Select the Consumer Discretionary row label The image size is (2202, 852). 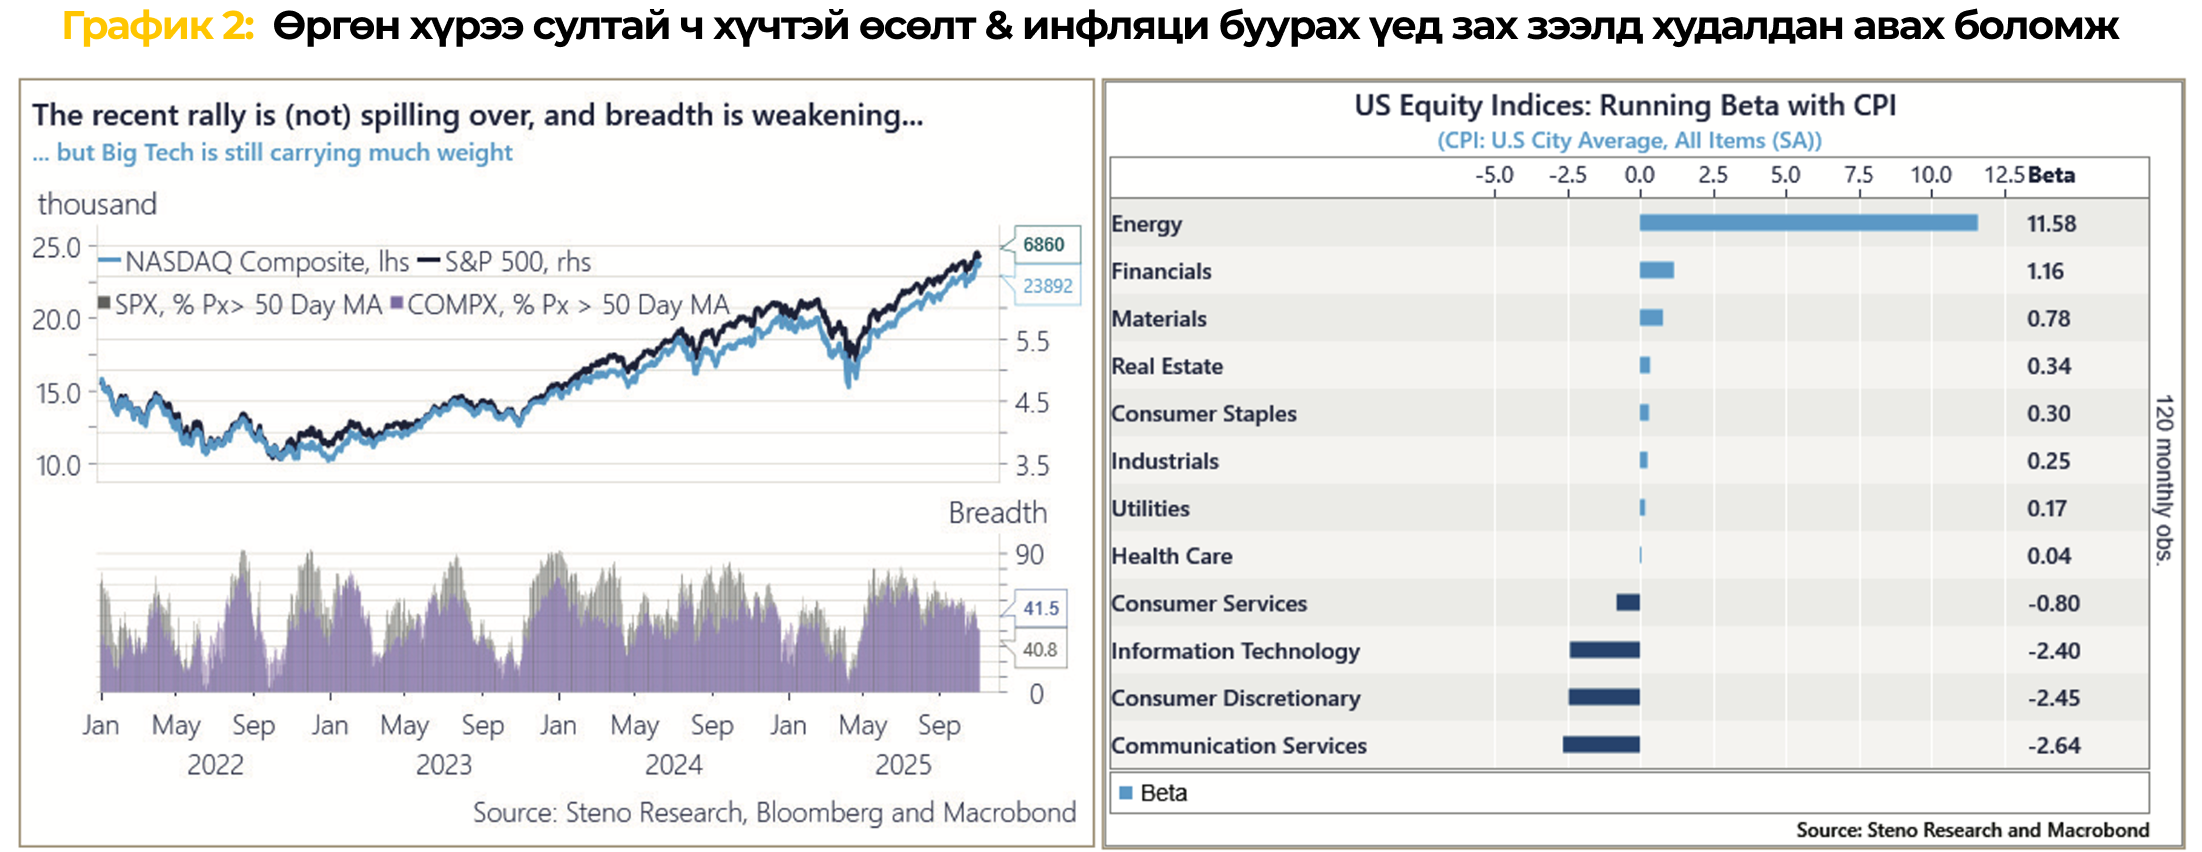pyautogui.click(x=1235, y=698)
